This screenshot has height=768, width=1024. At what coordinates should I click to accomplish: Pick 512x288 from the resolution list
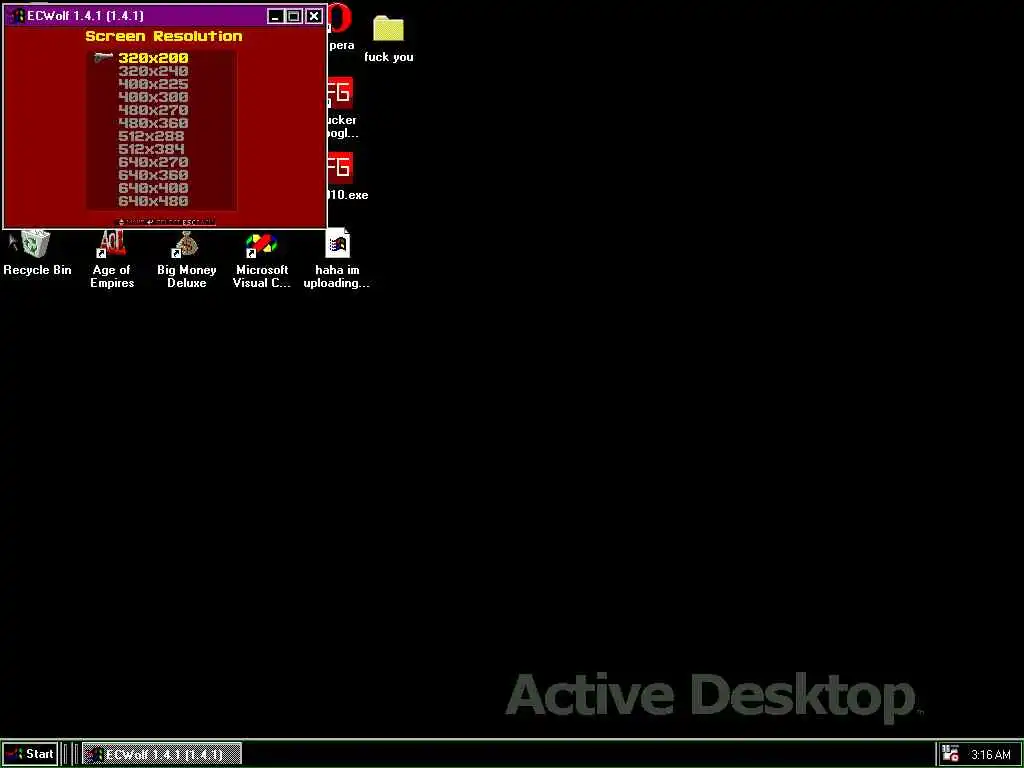pyautogui.click(x=152, y=136)
